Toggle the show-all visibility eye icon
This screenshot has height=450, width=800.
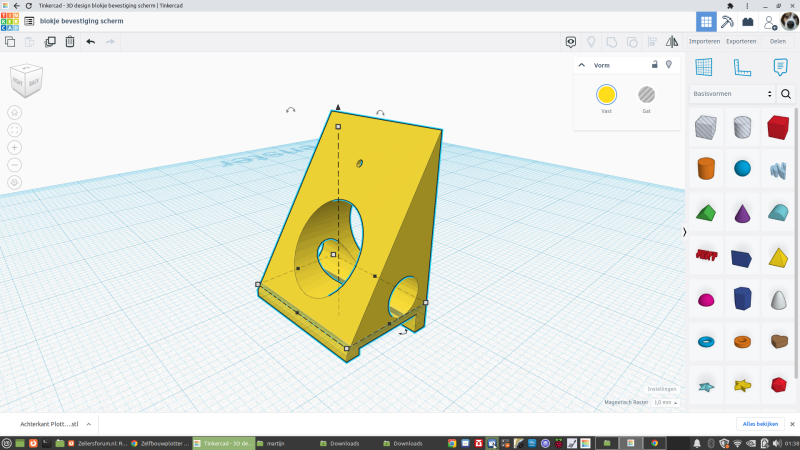(x=571, y=42)
